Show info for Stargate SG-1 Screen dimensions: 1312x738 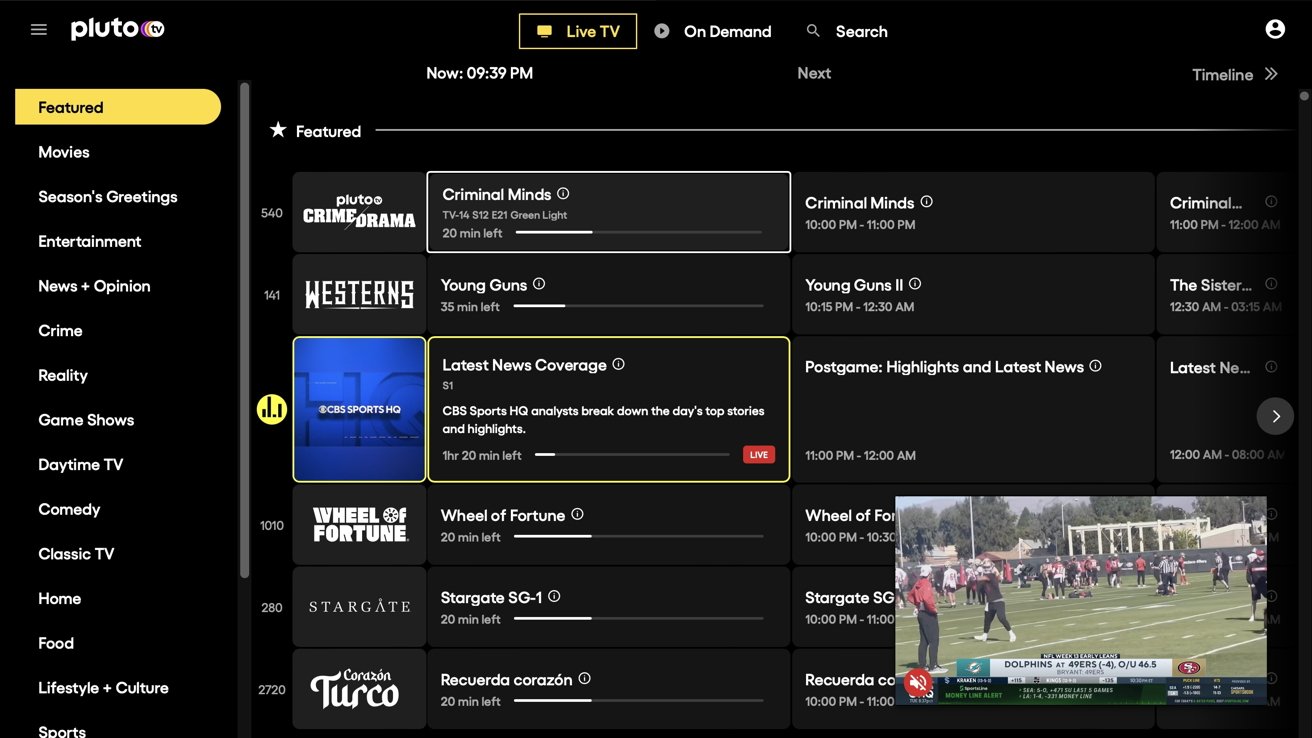(x=554, y=596)
